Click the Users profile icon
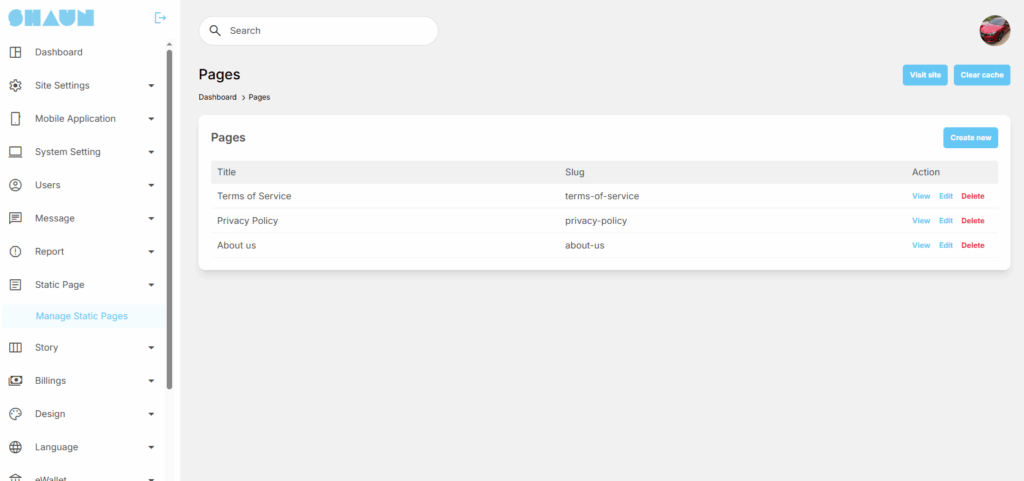Viewport: 1024px width, 481px height. 15,185
